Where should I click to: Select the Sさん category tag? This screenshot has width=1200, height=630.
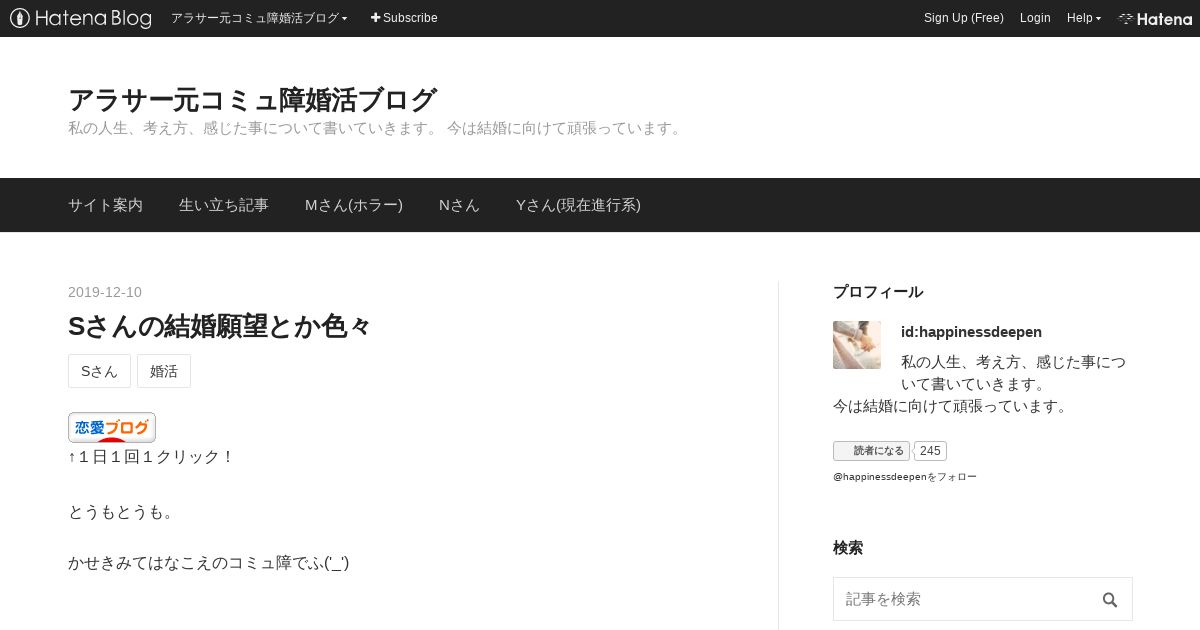click(99, 371)
